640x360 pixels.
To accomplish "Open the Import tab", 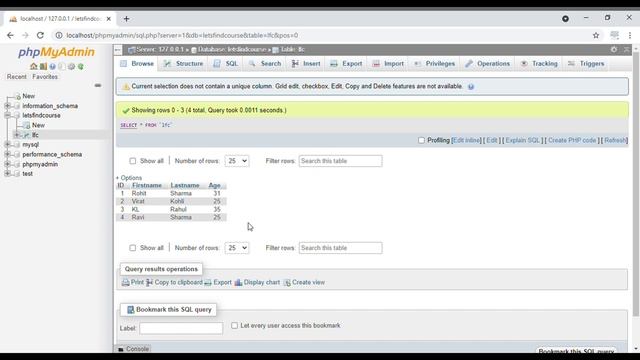I will pos(388,64).
